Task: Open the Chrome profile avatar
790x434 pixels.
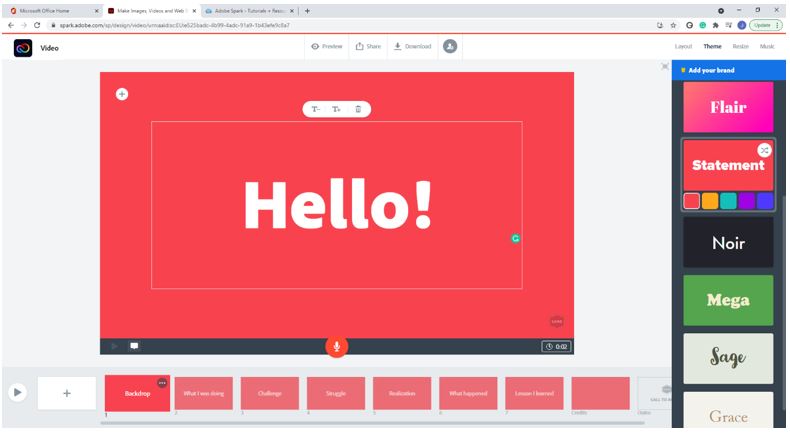Action: point(742,25)
